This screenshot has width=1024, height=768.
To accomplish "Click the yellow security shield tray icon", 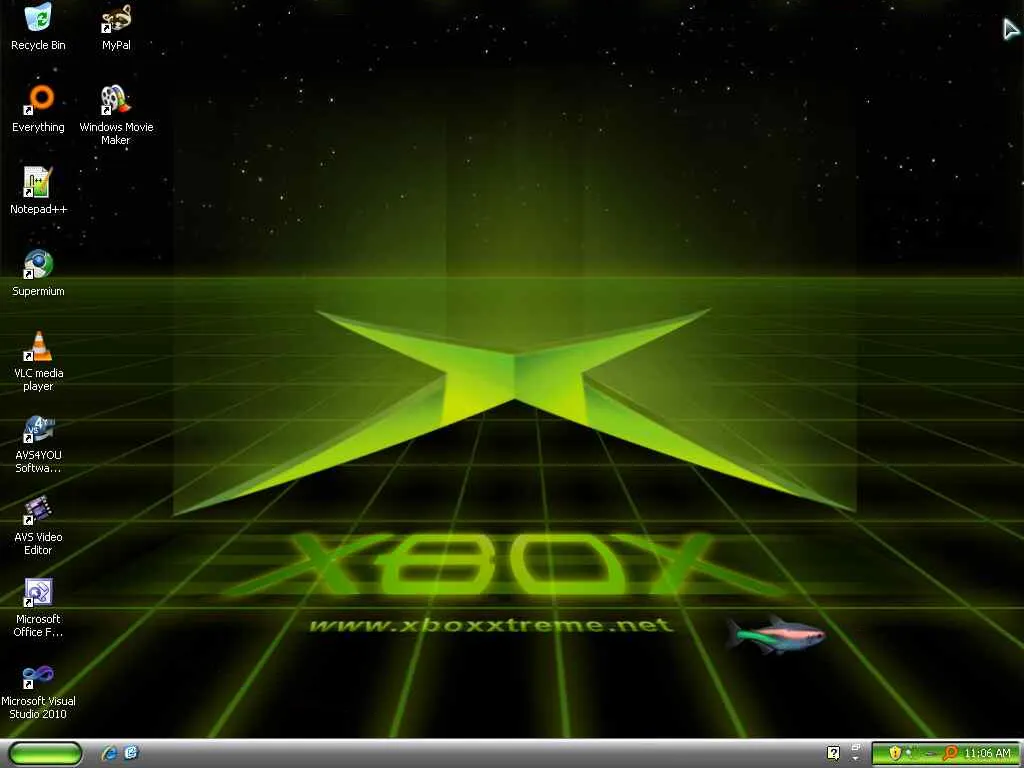I will (x=895, y=753).
